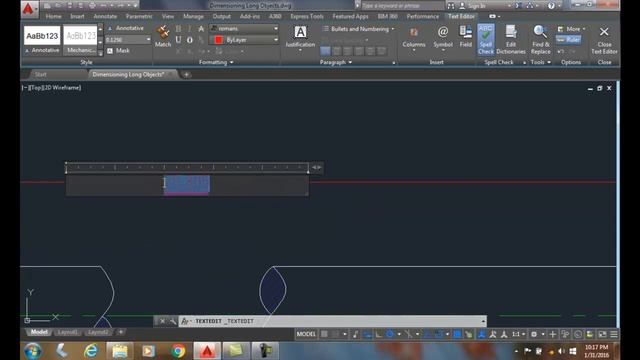The height and width of the screenshot is (360, 640).
Task: Select the first paragraph alignment button
Action: 325,51
